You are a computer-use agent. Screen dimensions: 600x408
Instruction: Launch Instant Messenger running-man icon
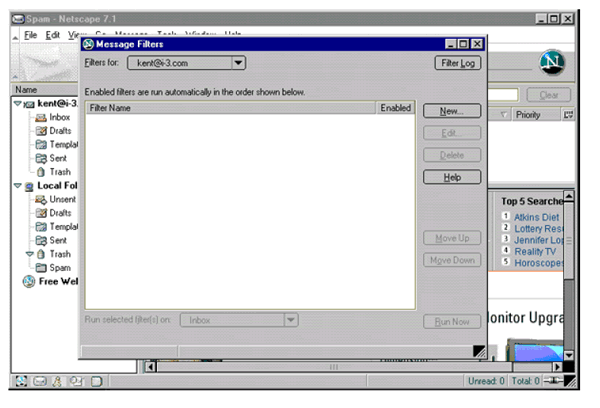[x=57, y=381]
